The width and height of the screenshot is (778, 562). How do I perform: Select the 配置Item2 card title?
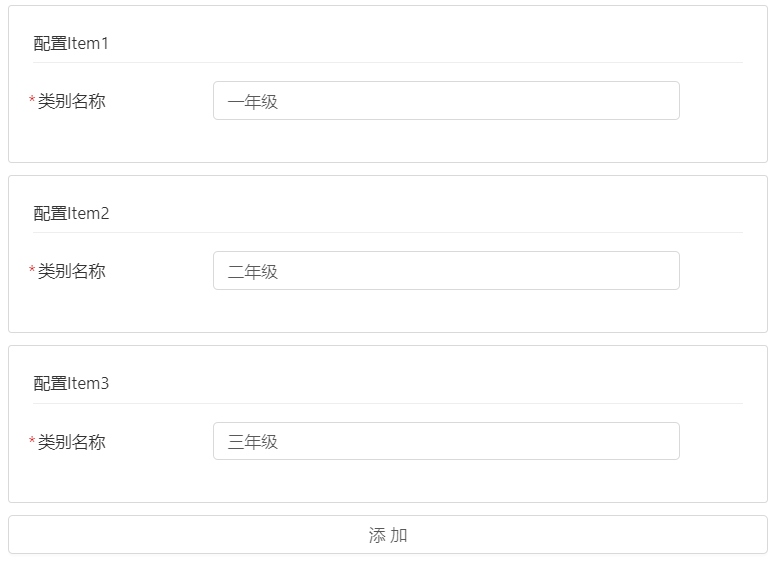pyautogui.click(x=71, y=213)
